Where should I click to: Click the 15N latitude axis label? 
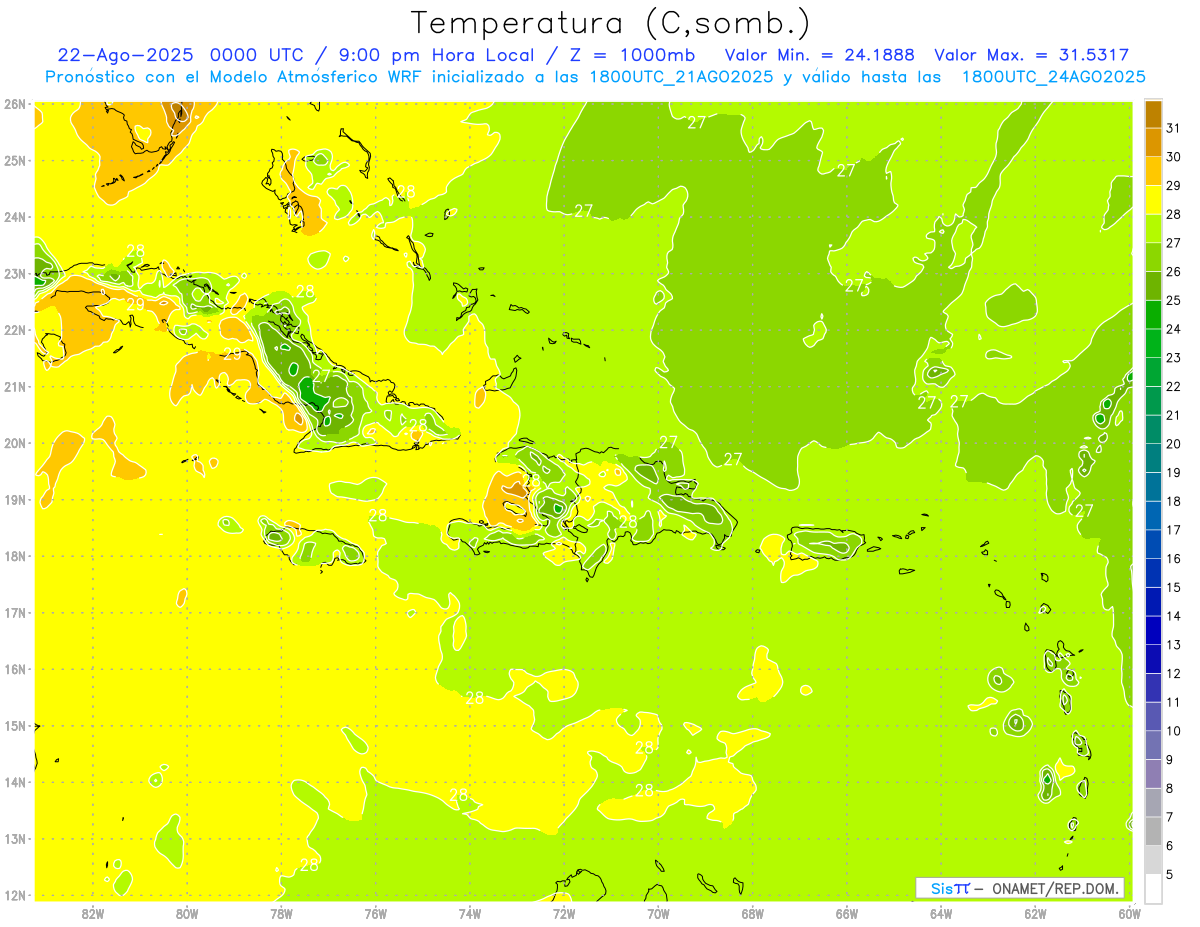[15, 726]
